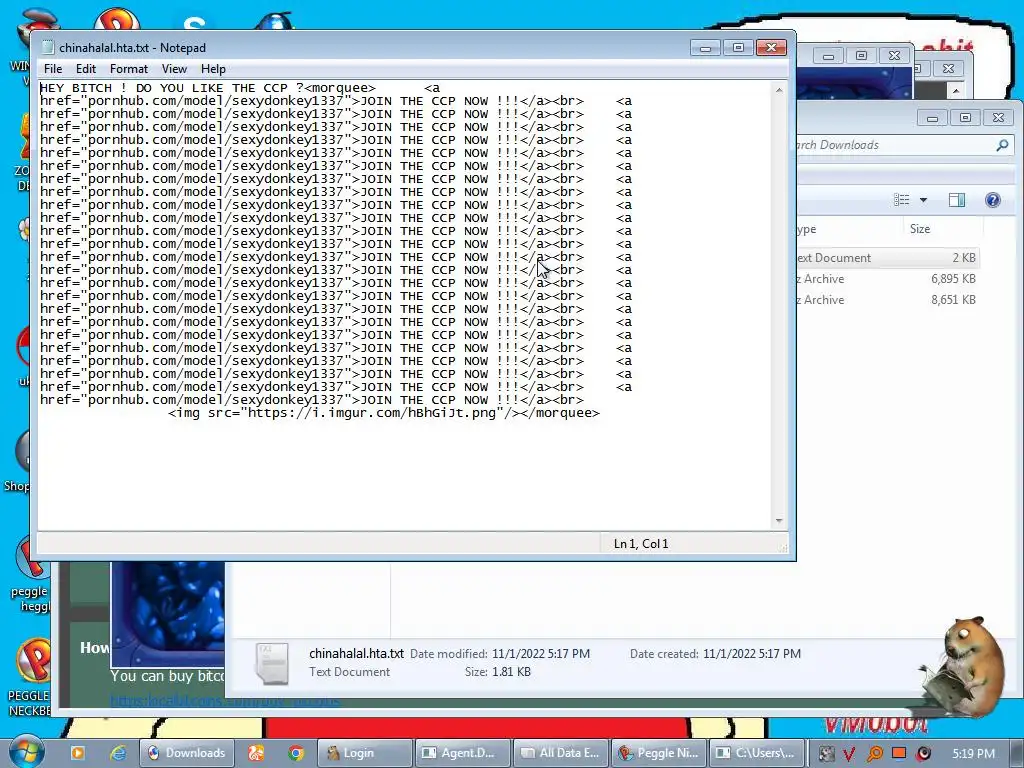Image resolution: width=1024 pixels, height=768 pixels.
Task: Click the red V tray icon
Action: (849, 754)
